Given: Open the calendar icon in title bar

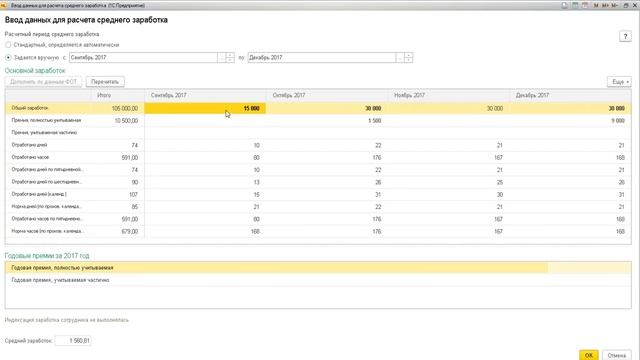Looking at the screenshot, I should click(x=585, y=5).
